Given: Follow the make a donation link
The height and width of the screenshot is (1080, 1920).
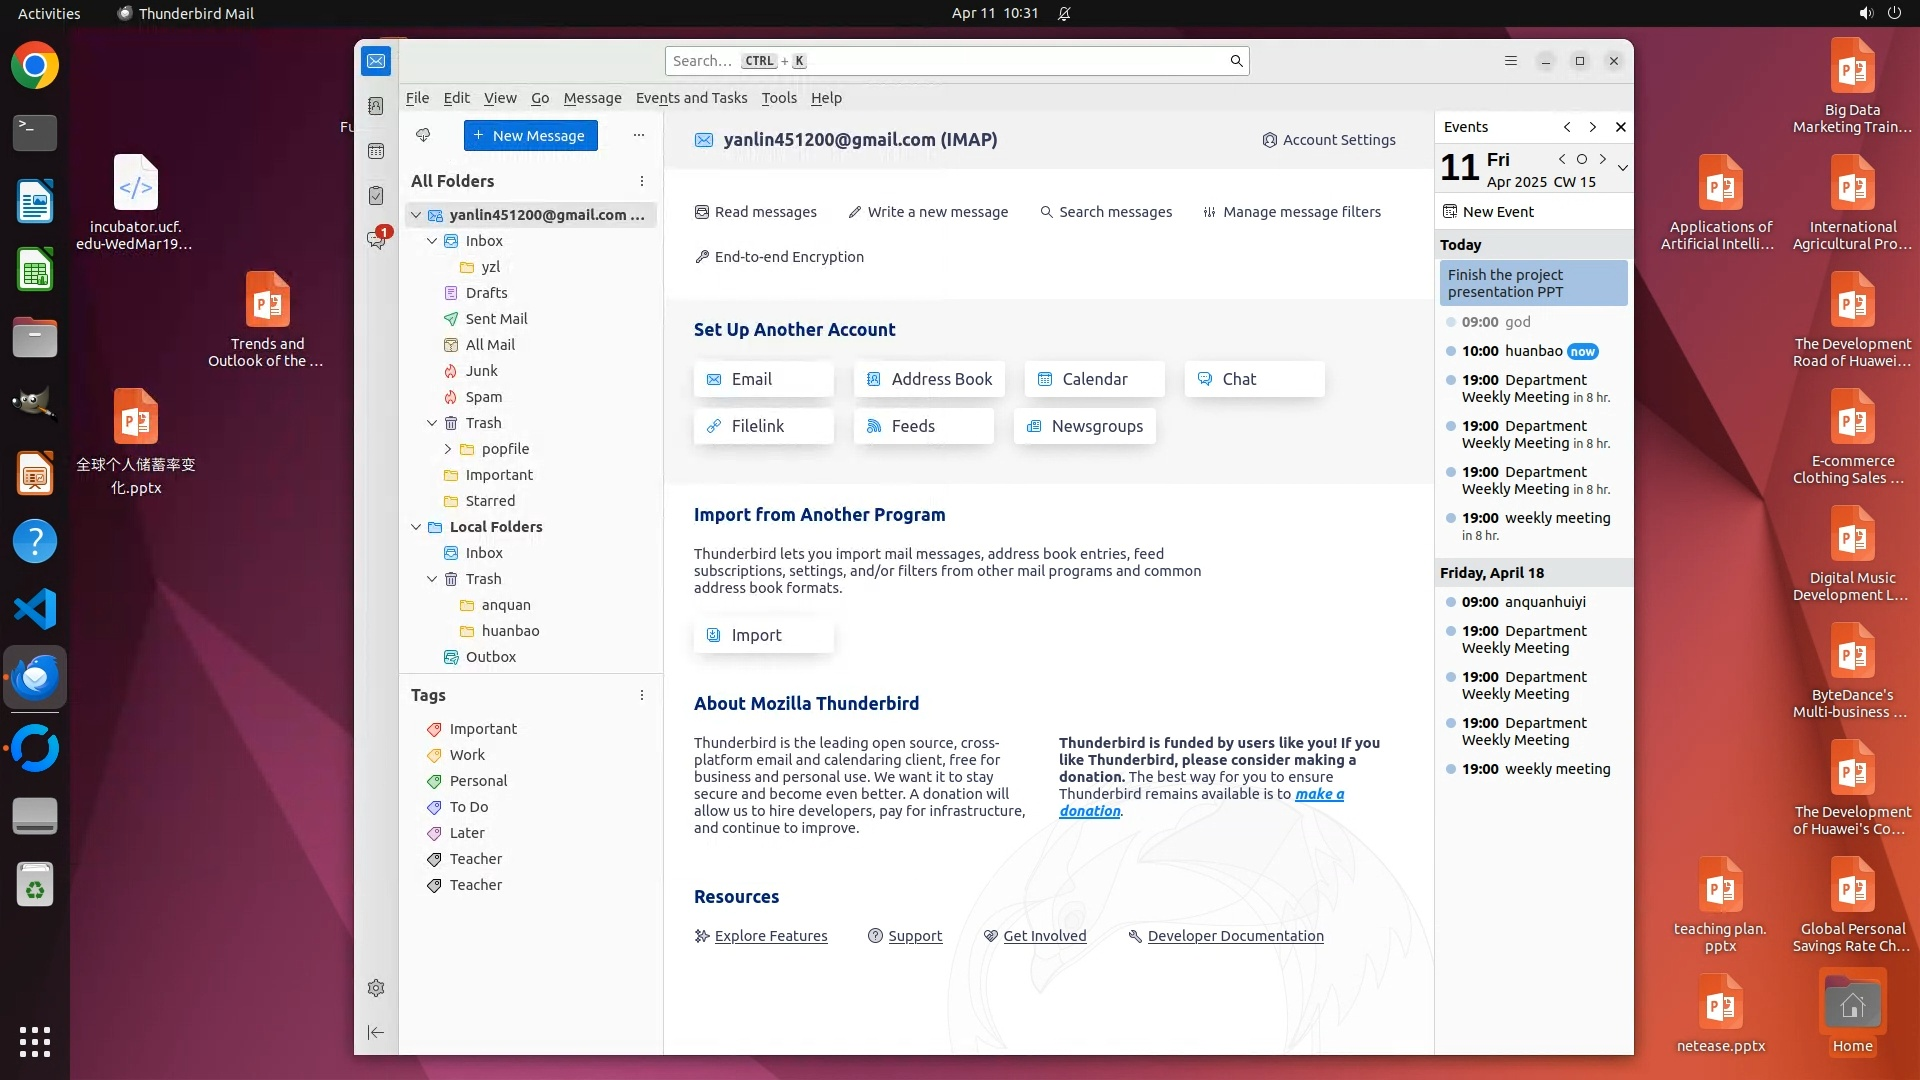Looking at the screenshot, I should point(1318,794).
